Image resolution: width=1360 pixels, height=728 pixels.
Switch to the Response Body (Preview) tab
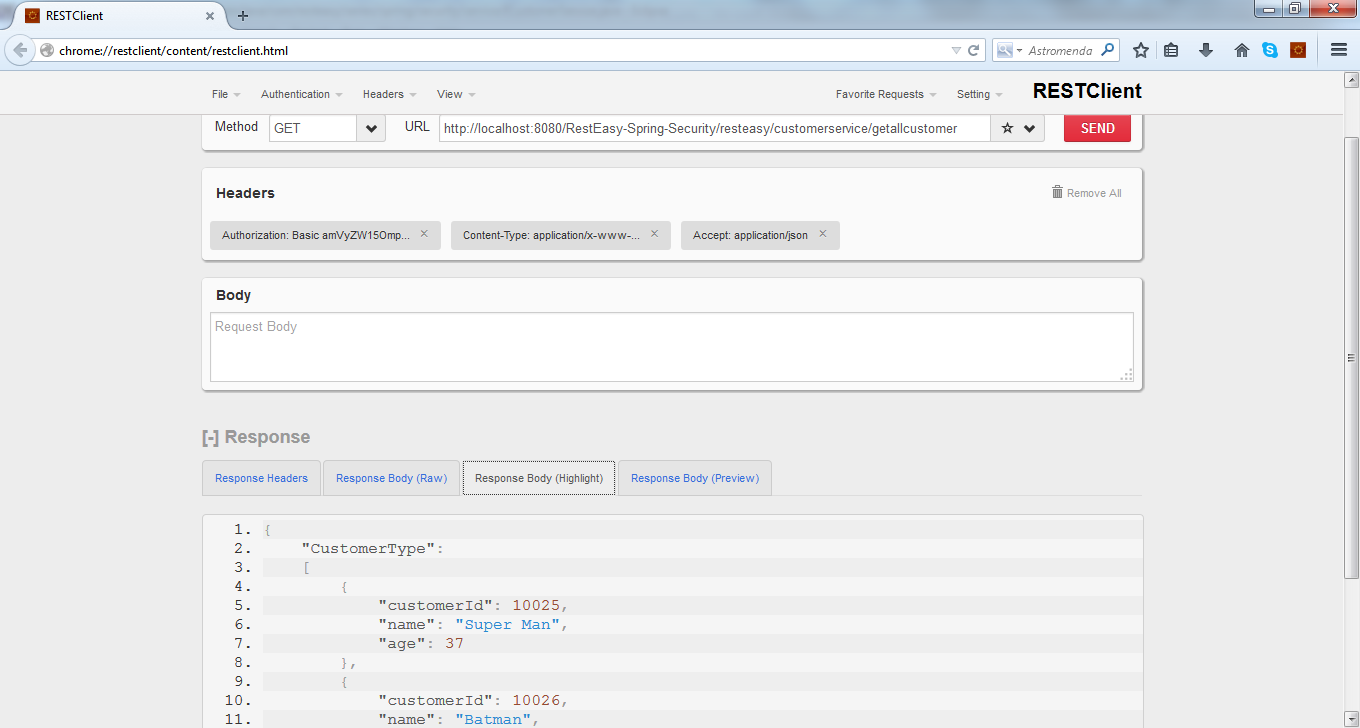point(694,477)
